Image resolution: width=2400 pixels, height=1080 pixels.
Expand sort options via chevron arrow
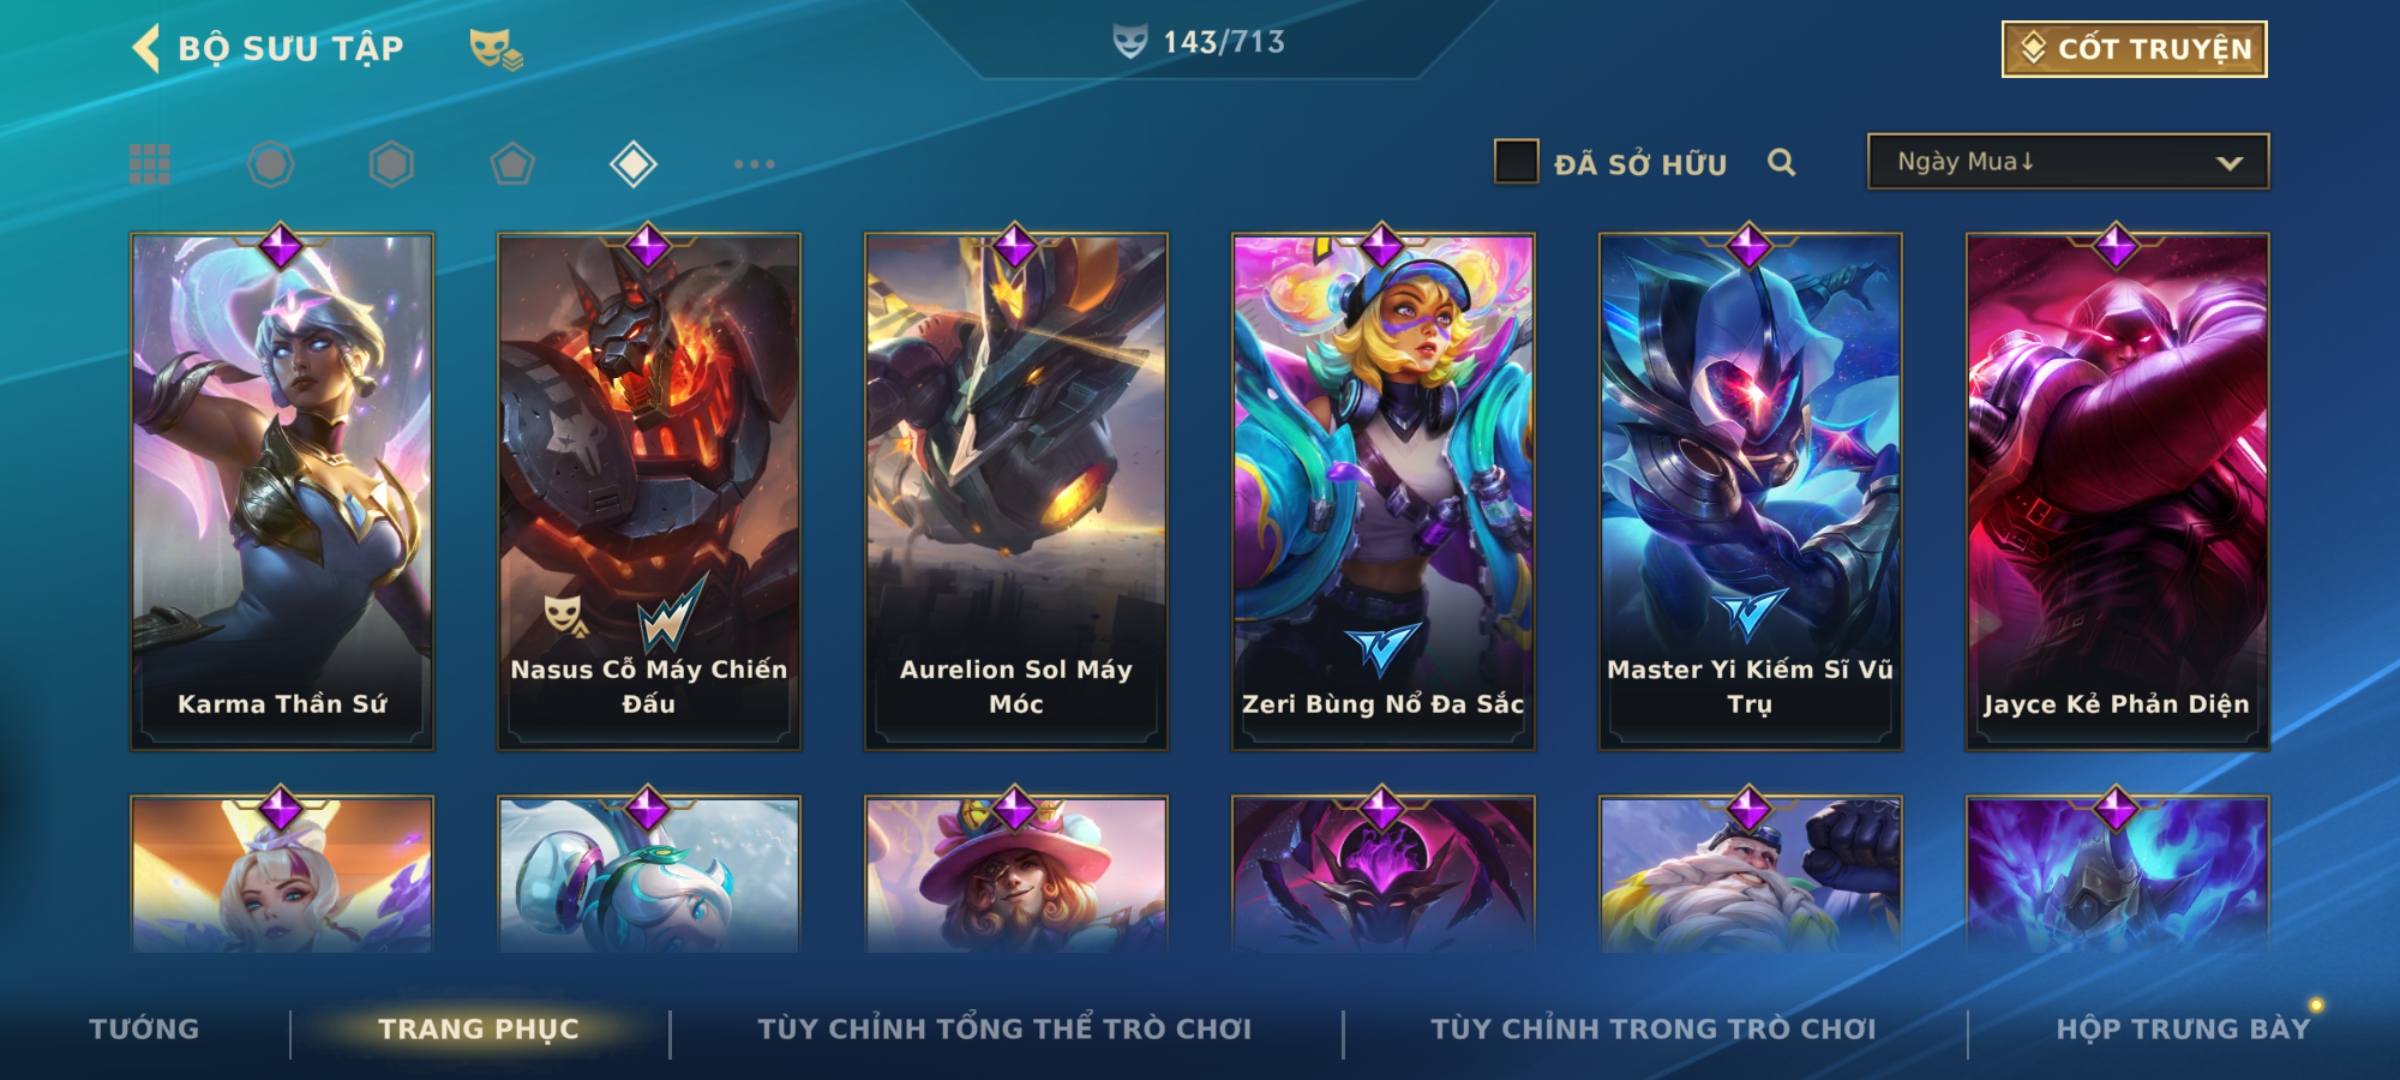coord(2229,164)
